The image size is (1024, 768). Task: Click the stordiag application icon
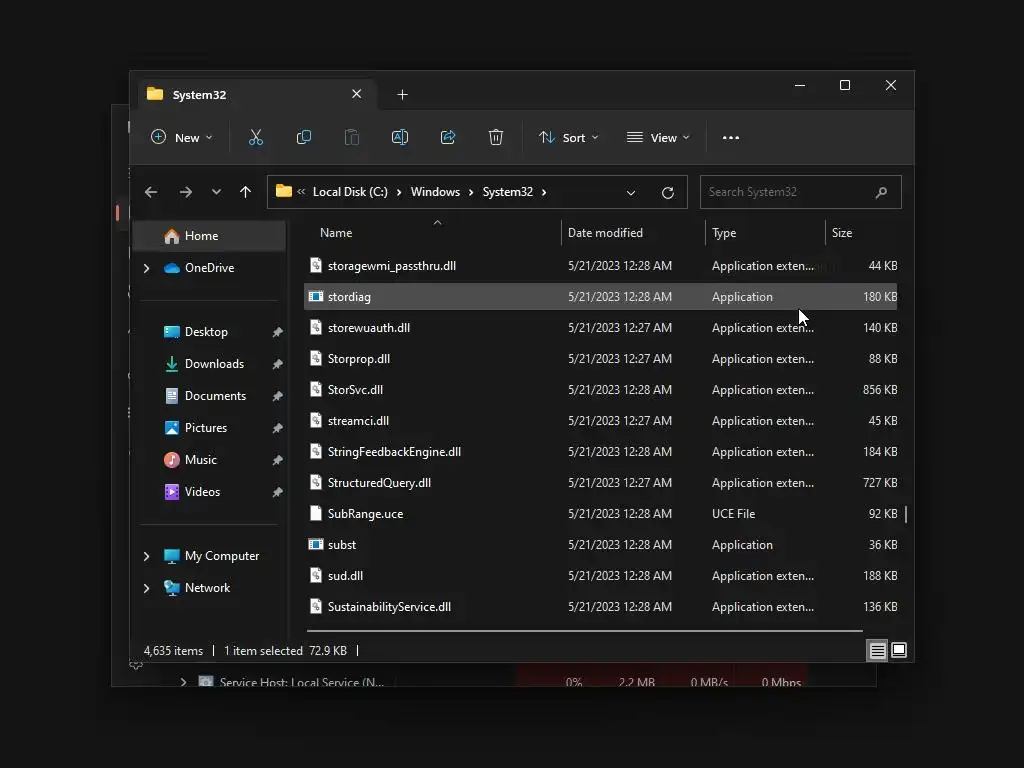pyautogui.click(x=316, y=296)
